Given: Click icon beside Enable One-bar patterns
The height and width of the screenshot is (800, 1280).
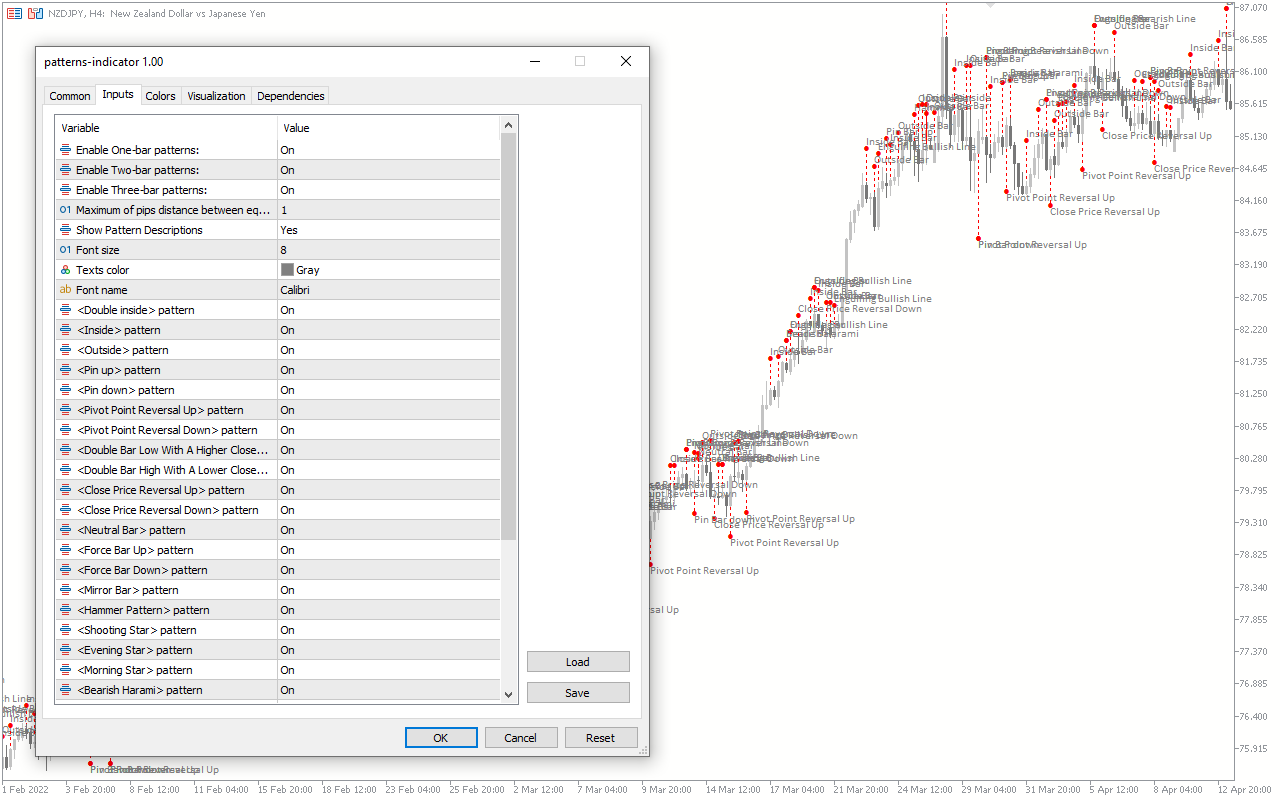Looking at the screenshot, I should (66, 150).
